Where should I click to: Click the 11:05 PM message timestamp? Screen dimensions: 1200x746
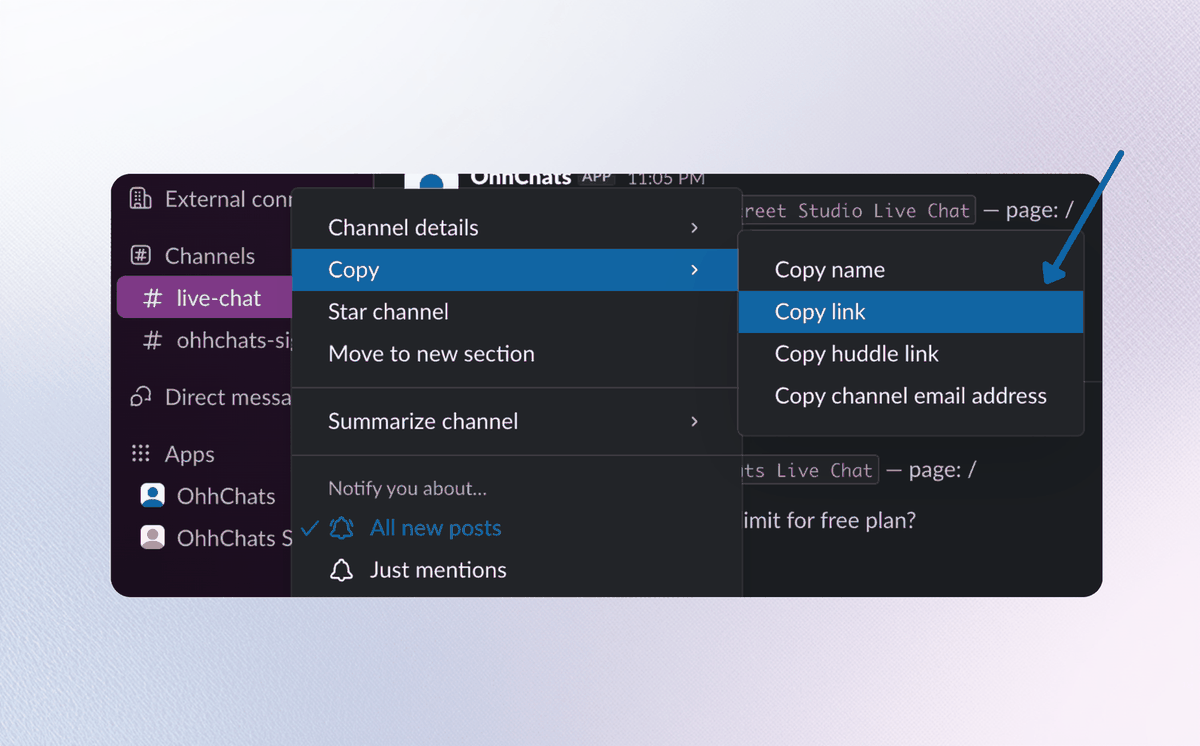666,180
